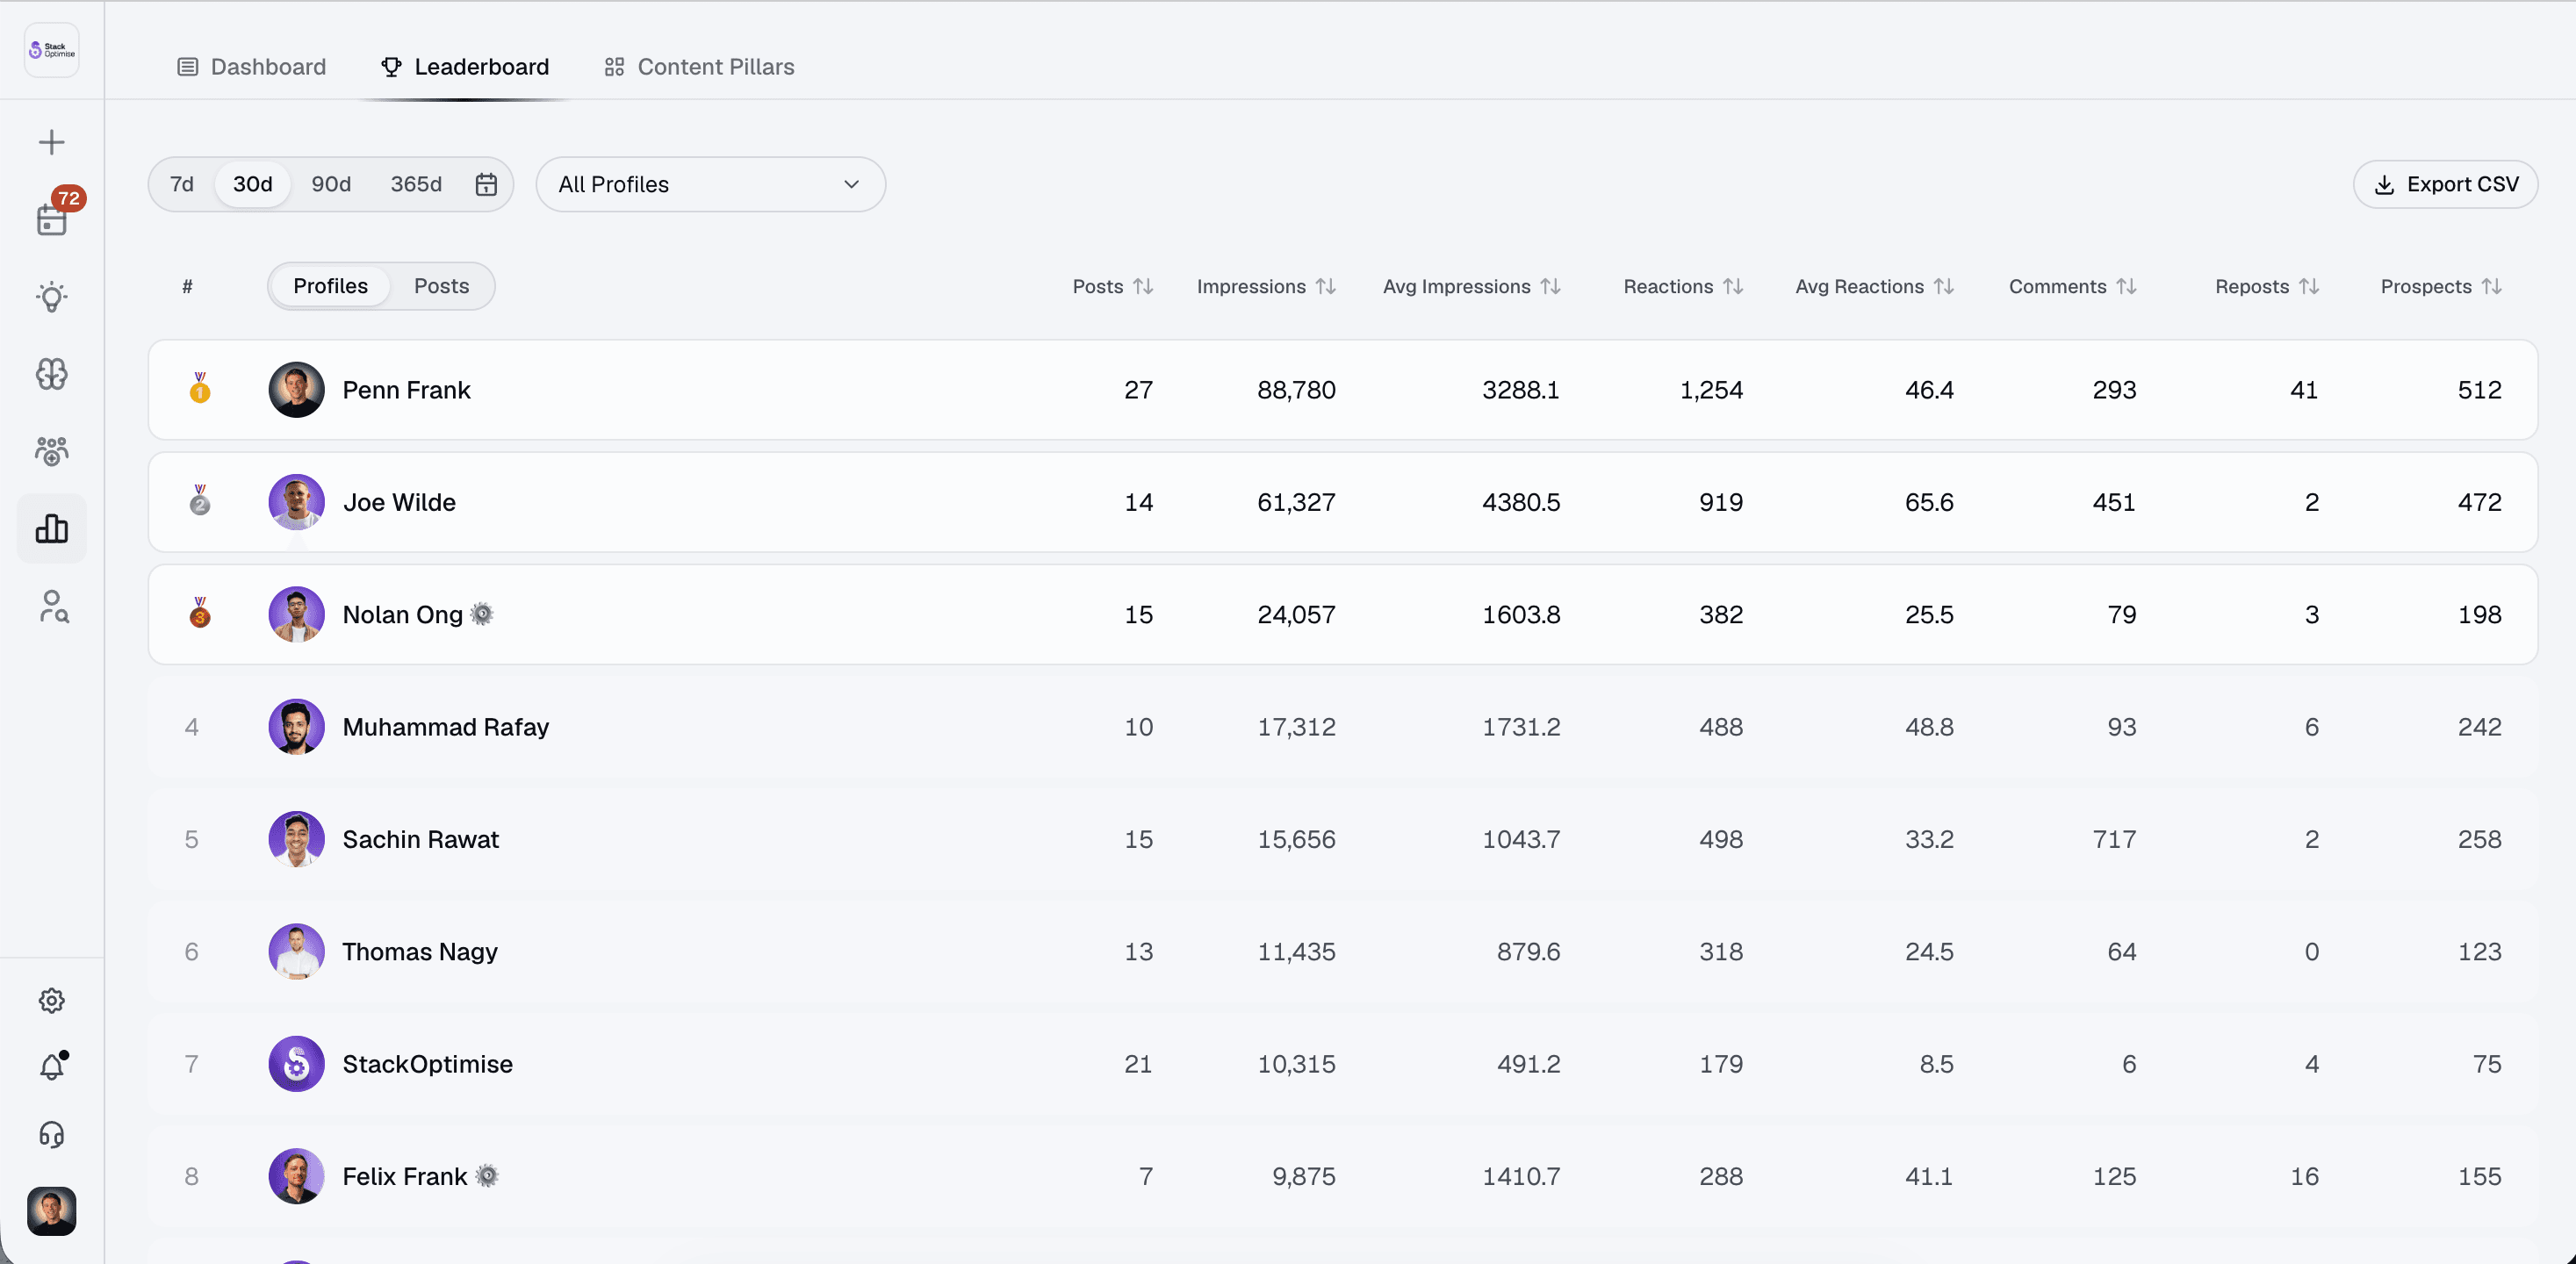This screenshot has width=2576, height=1264.
Task: Open the brain icon in sidebar
Action: click(52, 374)
